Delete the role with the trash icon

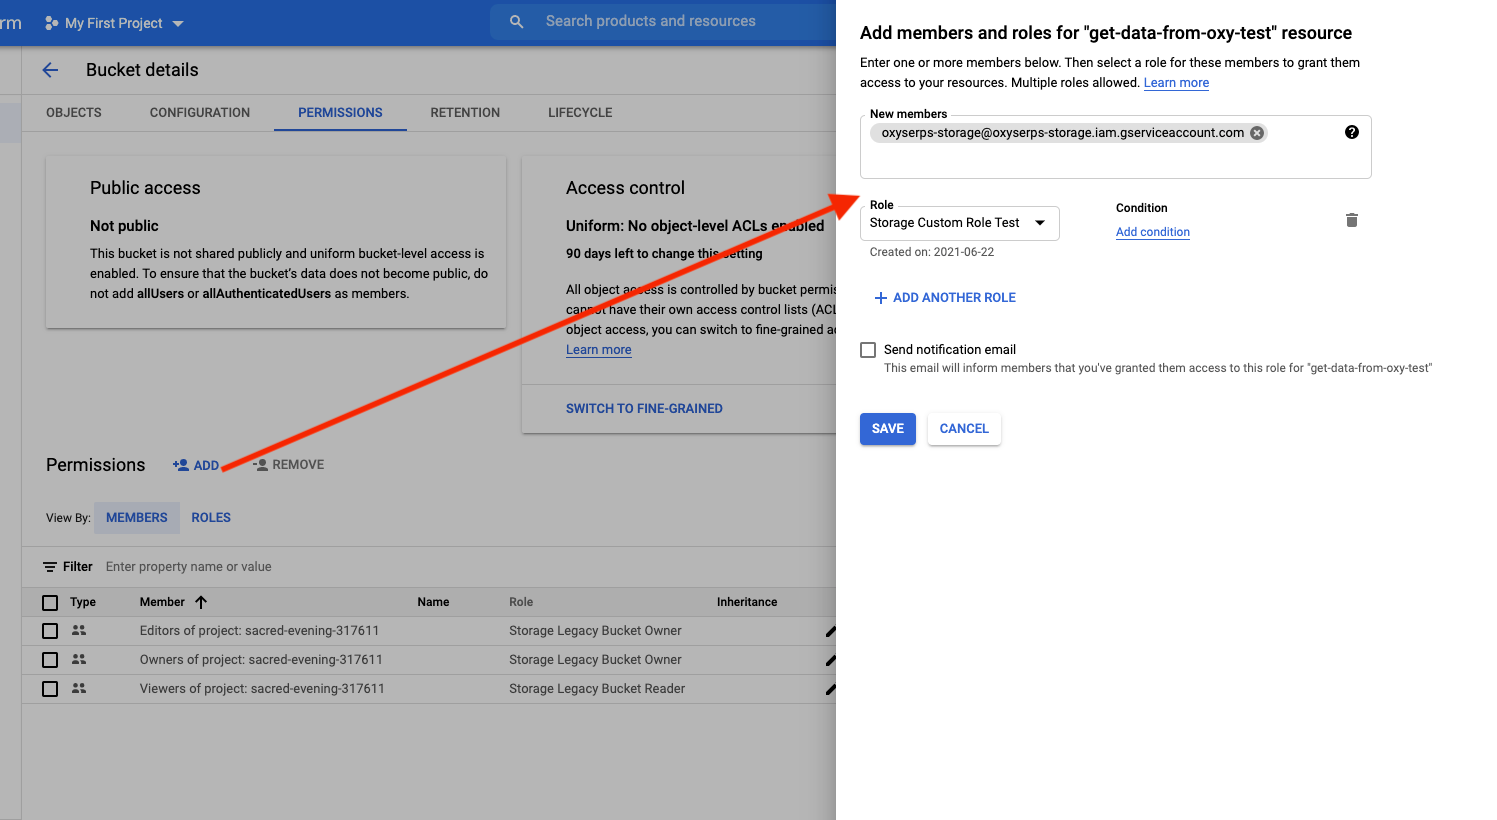click(x=1351, y=220)
